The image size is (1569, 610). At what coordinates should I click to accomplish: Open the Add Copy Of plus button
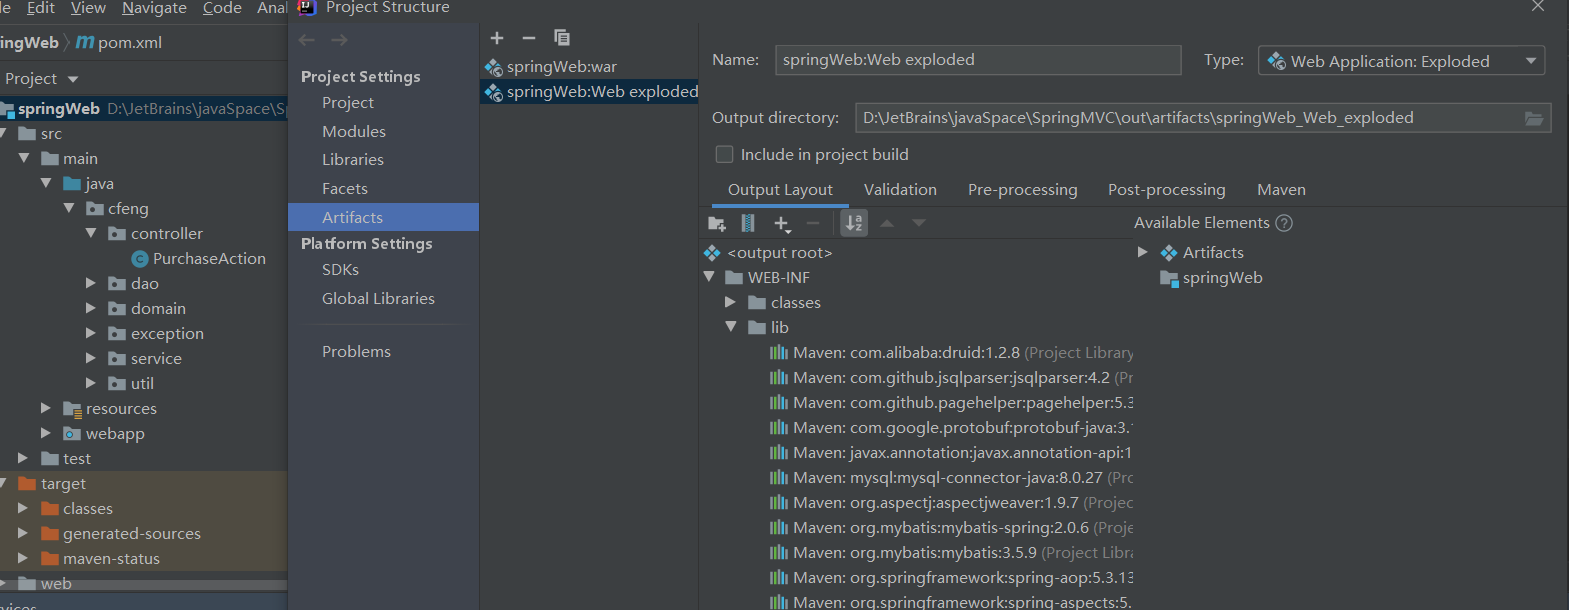782,224
